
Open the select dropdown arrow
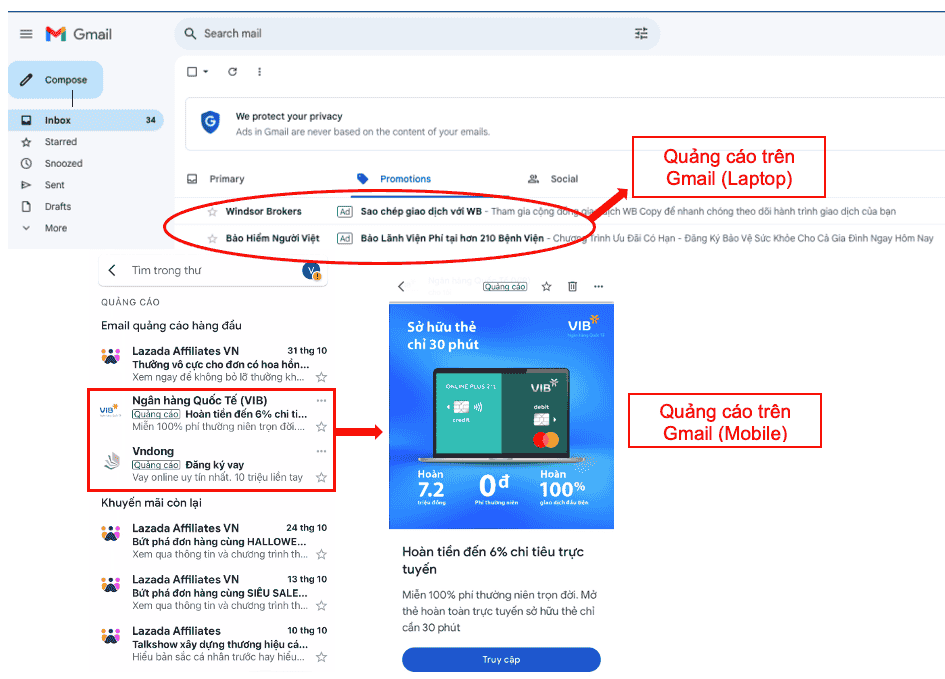click(206, 72)
